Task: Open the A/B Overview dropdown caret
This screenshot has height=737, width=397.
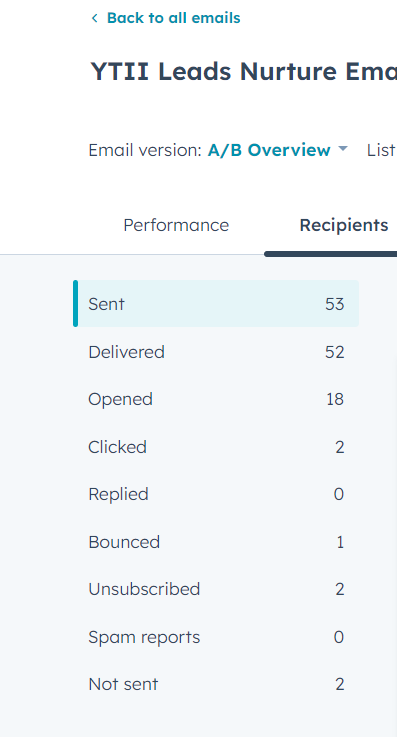Action: pos(343,149)
